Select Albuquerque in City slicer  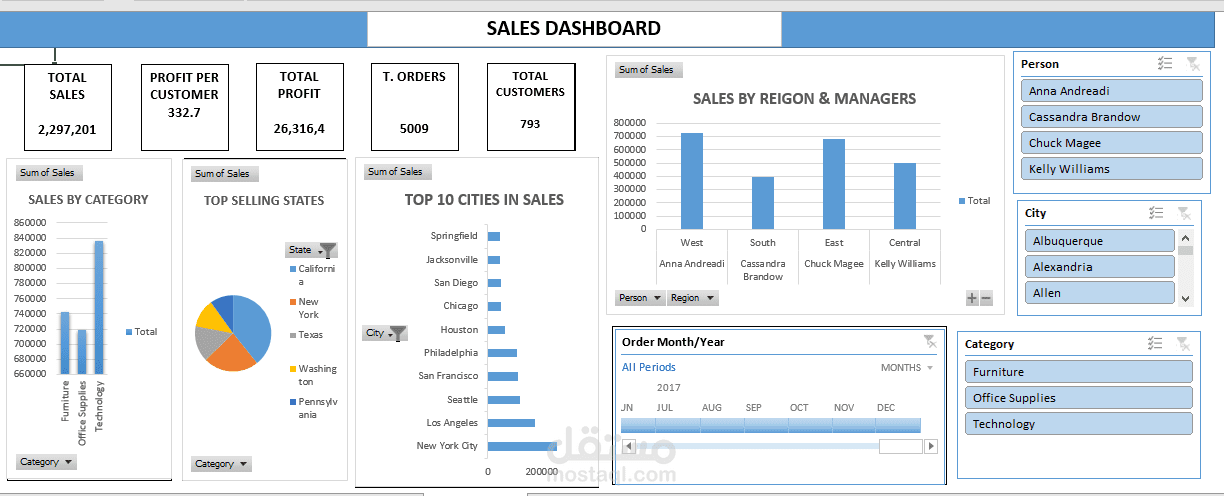point(1098,241)
